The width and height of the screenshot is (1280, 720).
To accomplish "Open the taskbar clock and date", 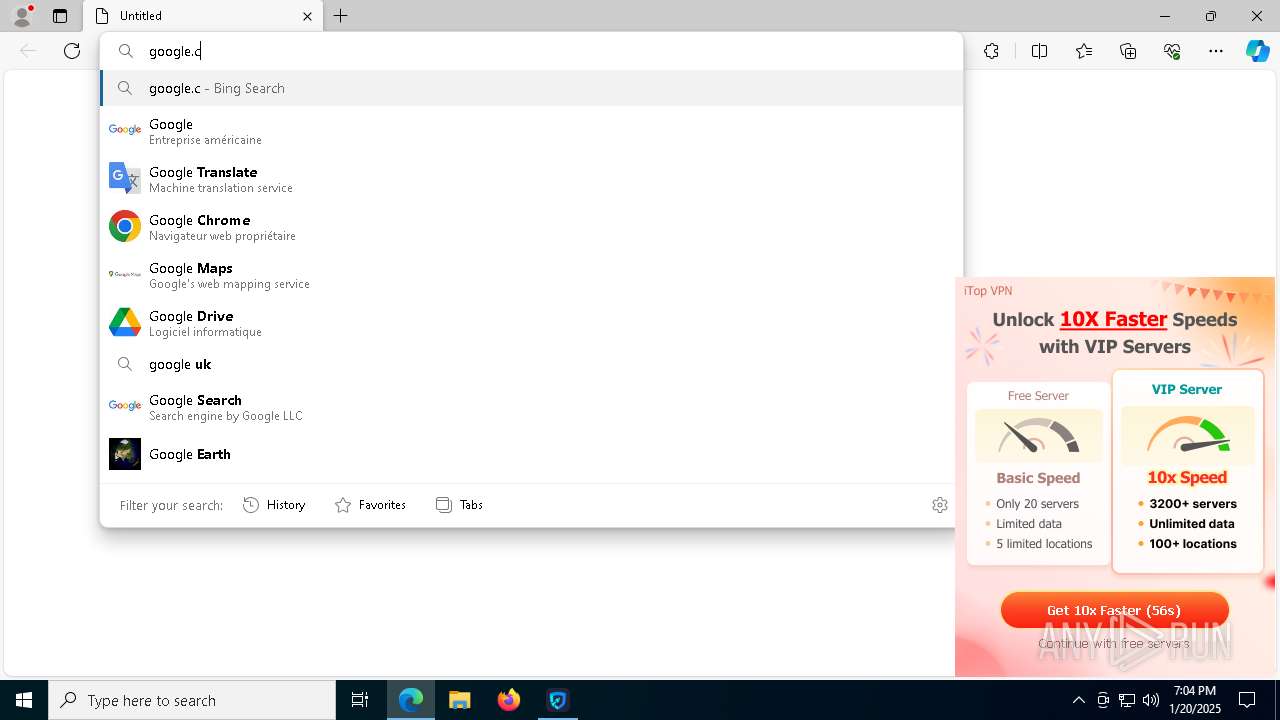I will (1194, 700).
